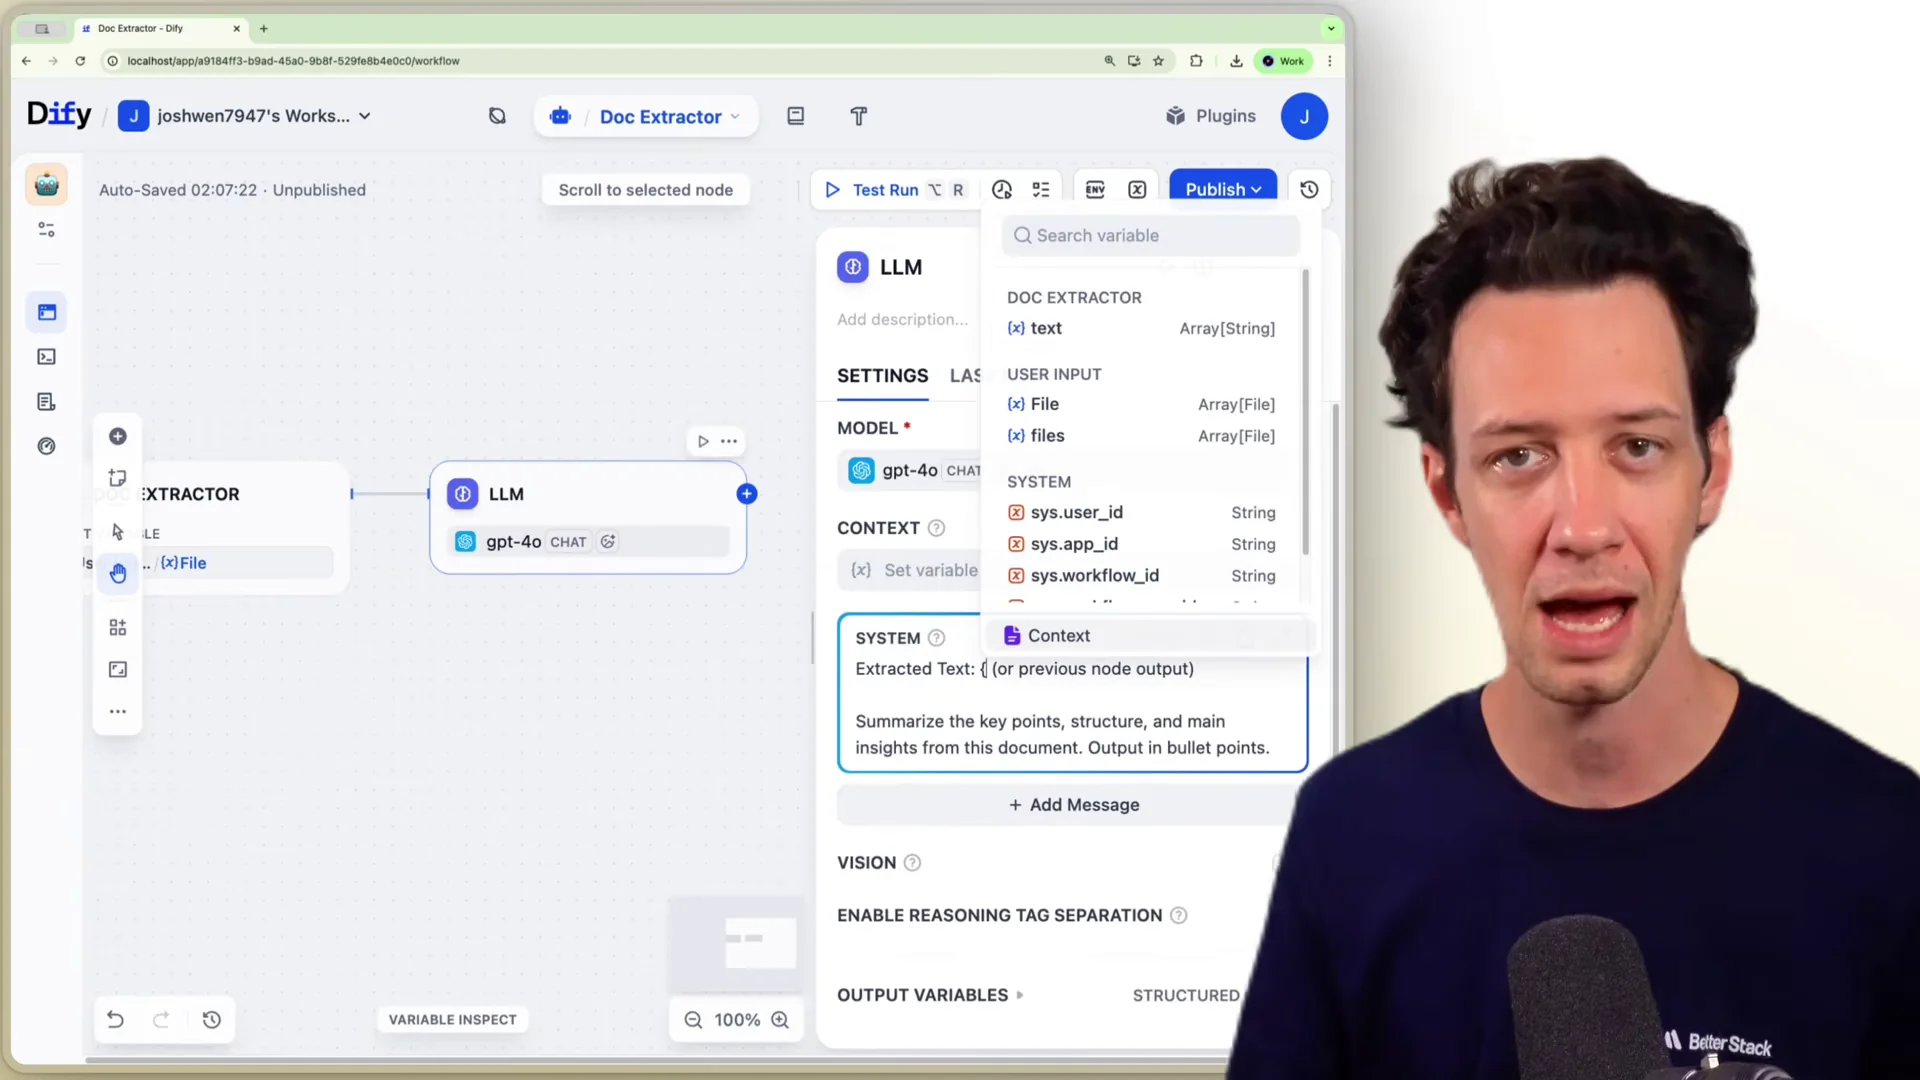The image size is (1920, 1080).
Task: Open the Tools hammer icon in header
Action: [x=859, y=116]
